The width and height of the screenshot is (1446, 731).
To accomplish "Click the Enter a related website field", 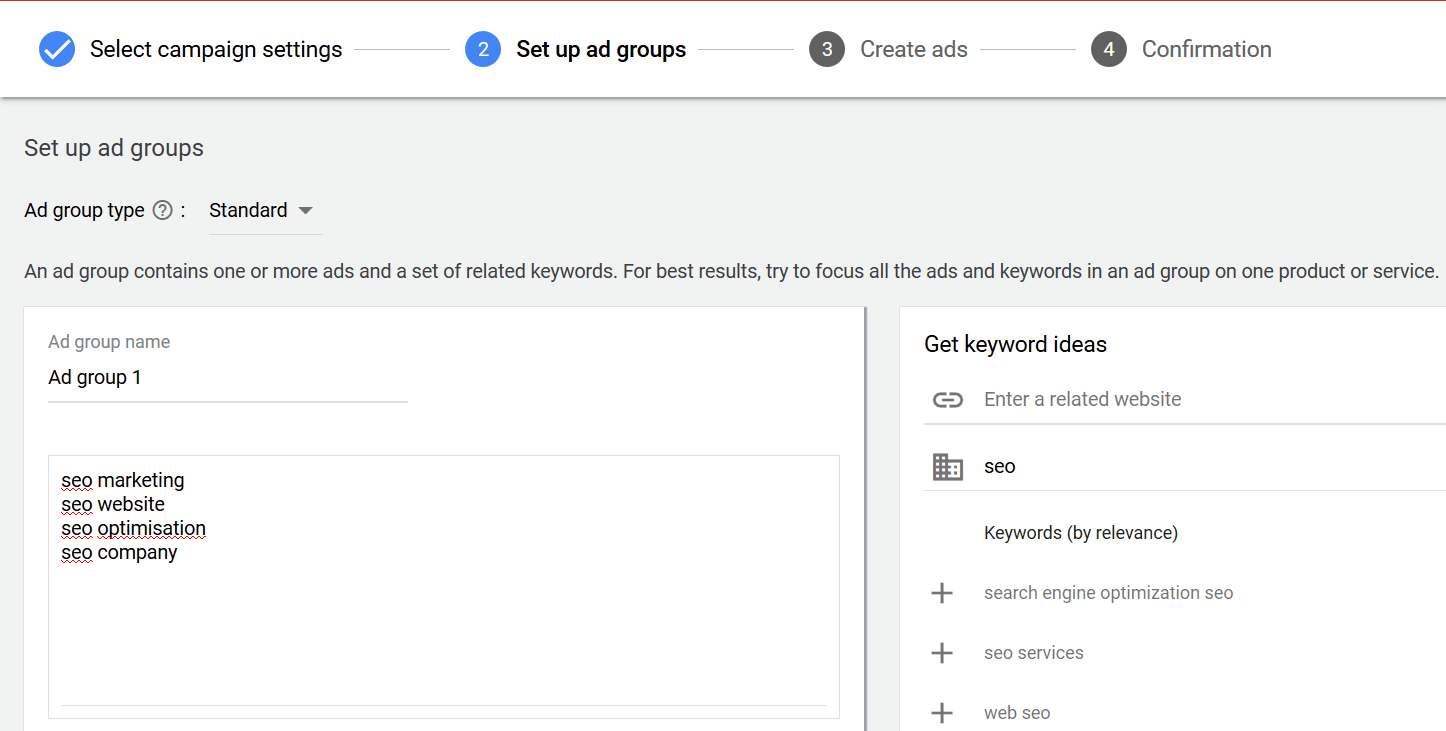I will [1083, 399].
